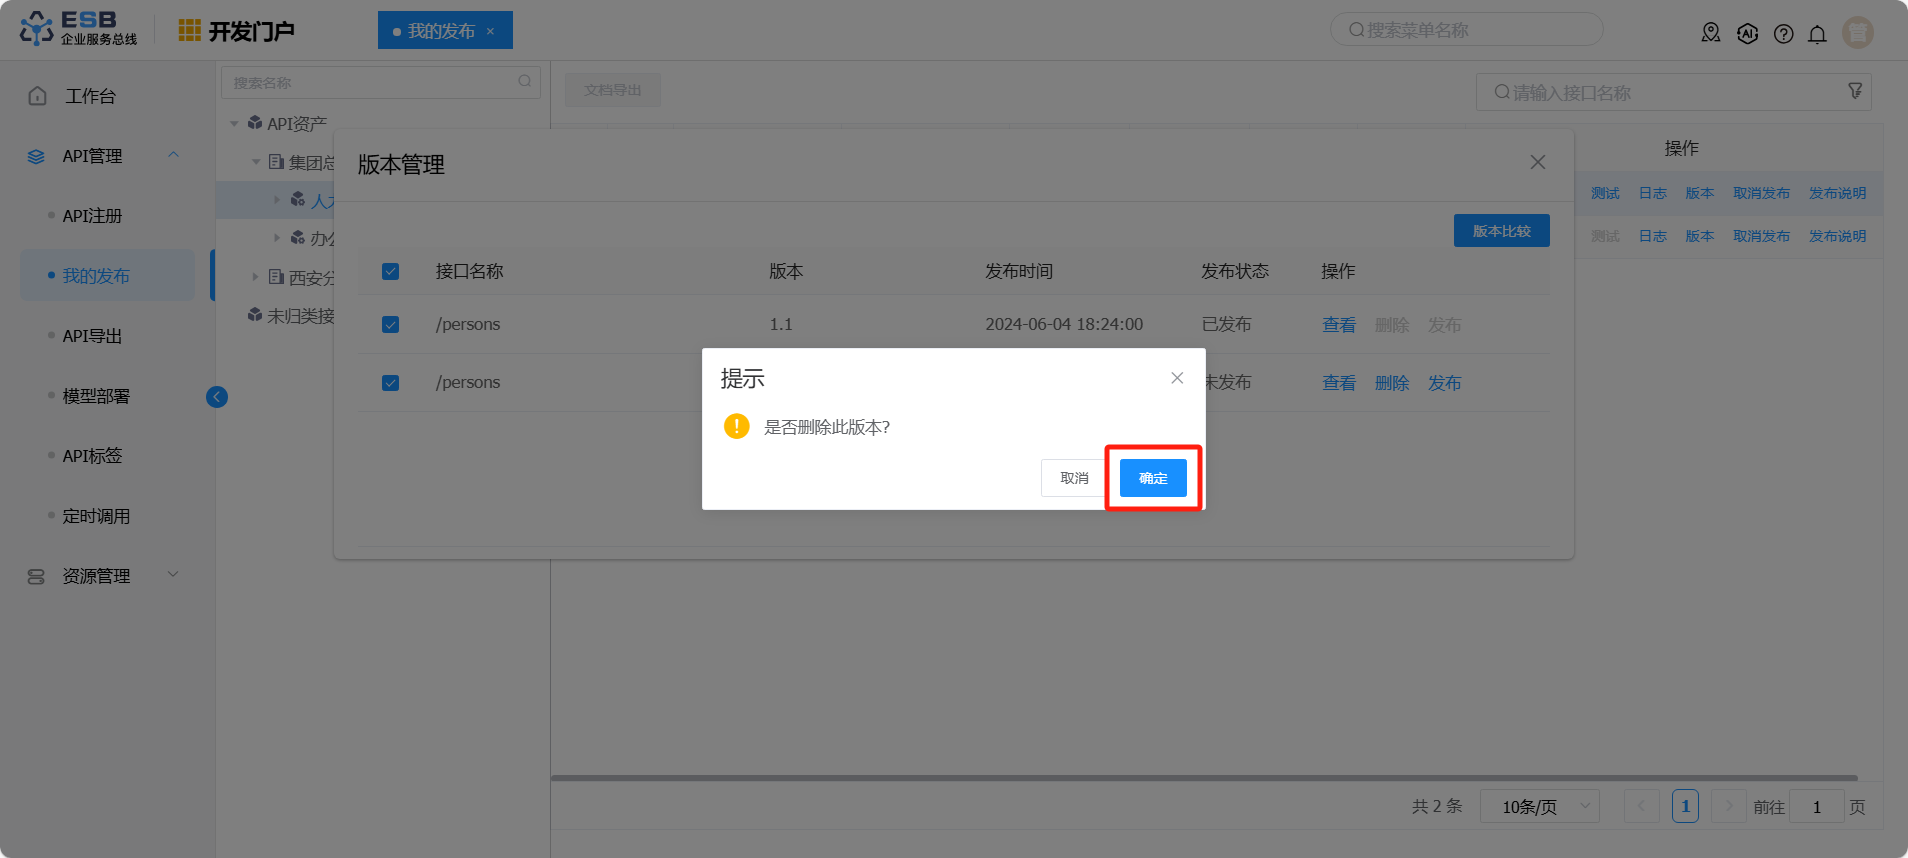The image size is (1908, 858).
Task: View the version 1.1 row via 查看
Action: (1339, 325)
